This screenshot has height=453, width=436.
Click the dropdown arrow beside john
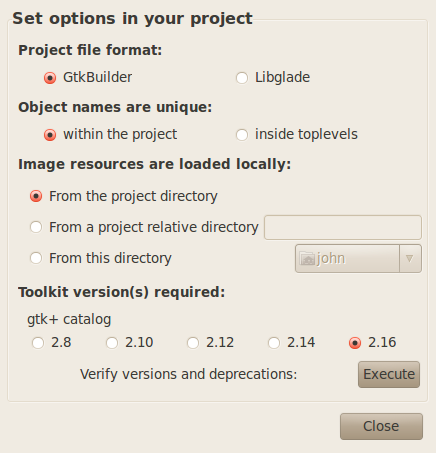tap(410, 259)
